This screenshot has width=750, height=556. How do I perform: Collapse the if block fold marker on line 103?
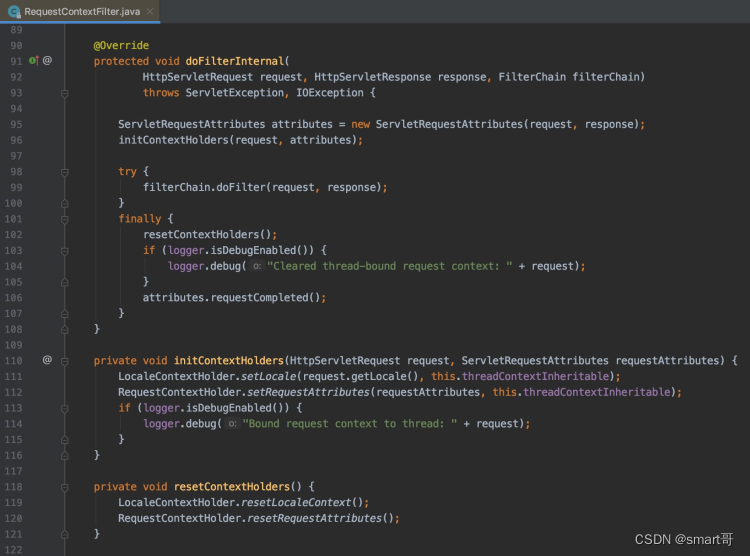coord(65,251)
